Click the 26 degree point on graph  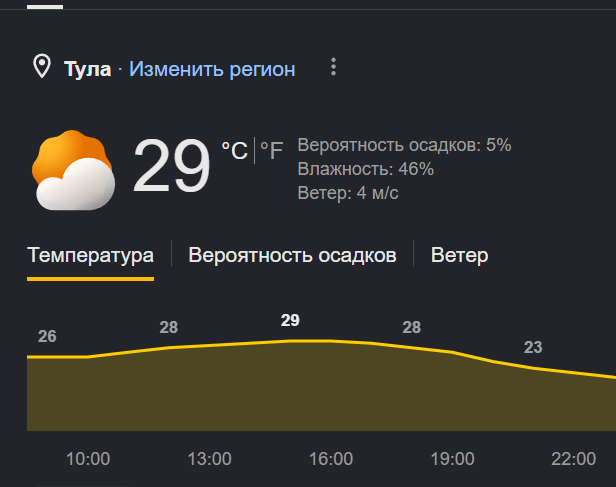point(47,336)
